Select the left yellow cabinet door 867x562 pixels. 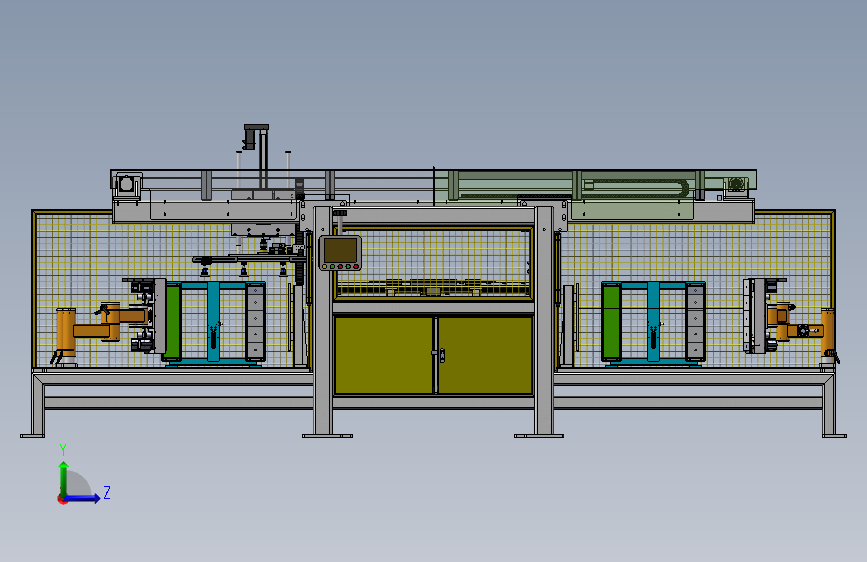[384, 355]
